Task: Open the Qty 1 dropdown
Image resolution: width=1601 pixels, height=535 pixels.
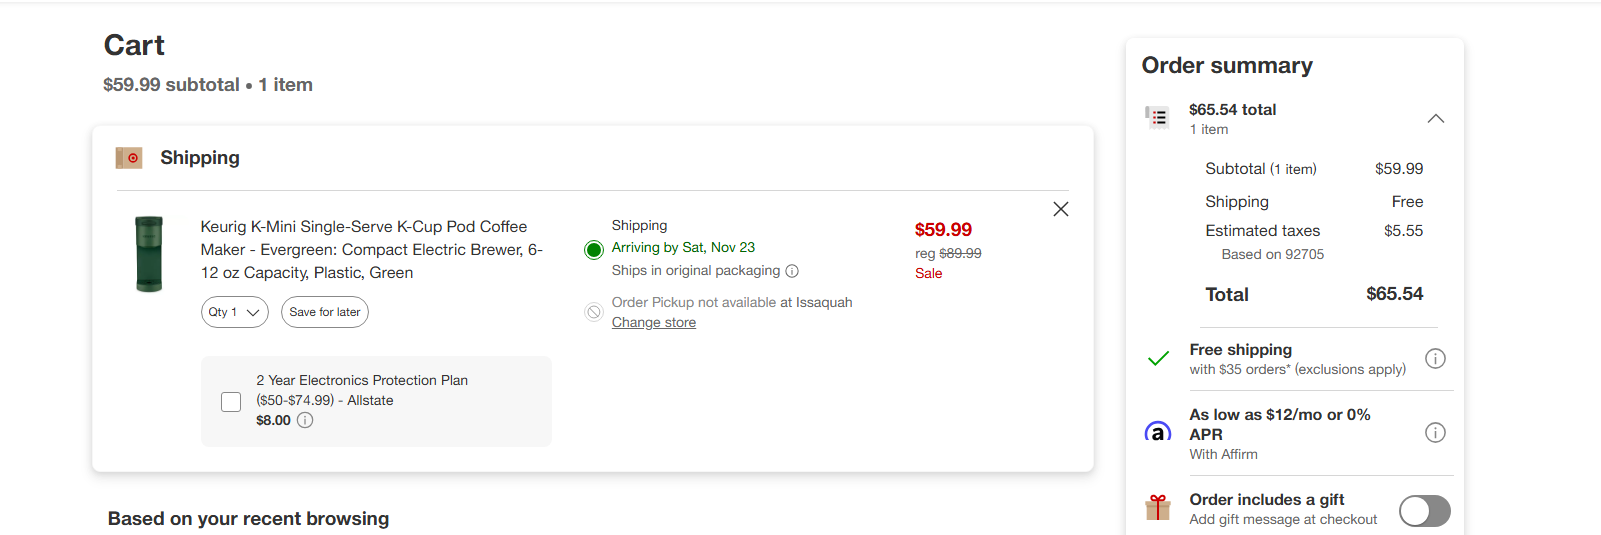Action: click(235, 312)
